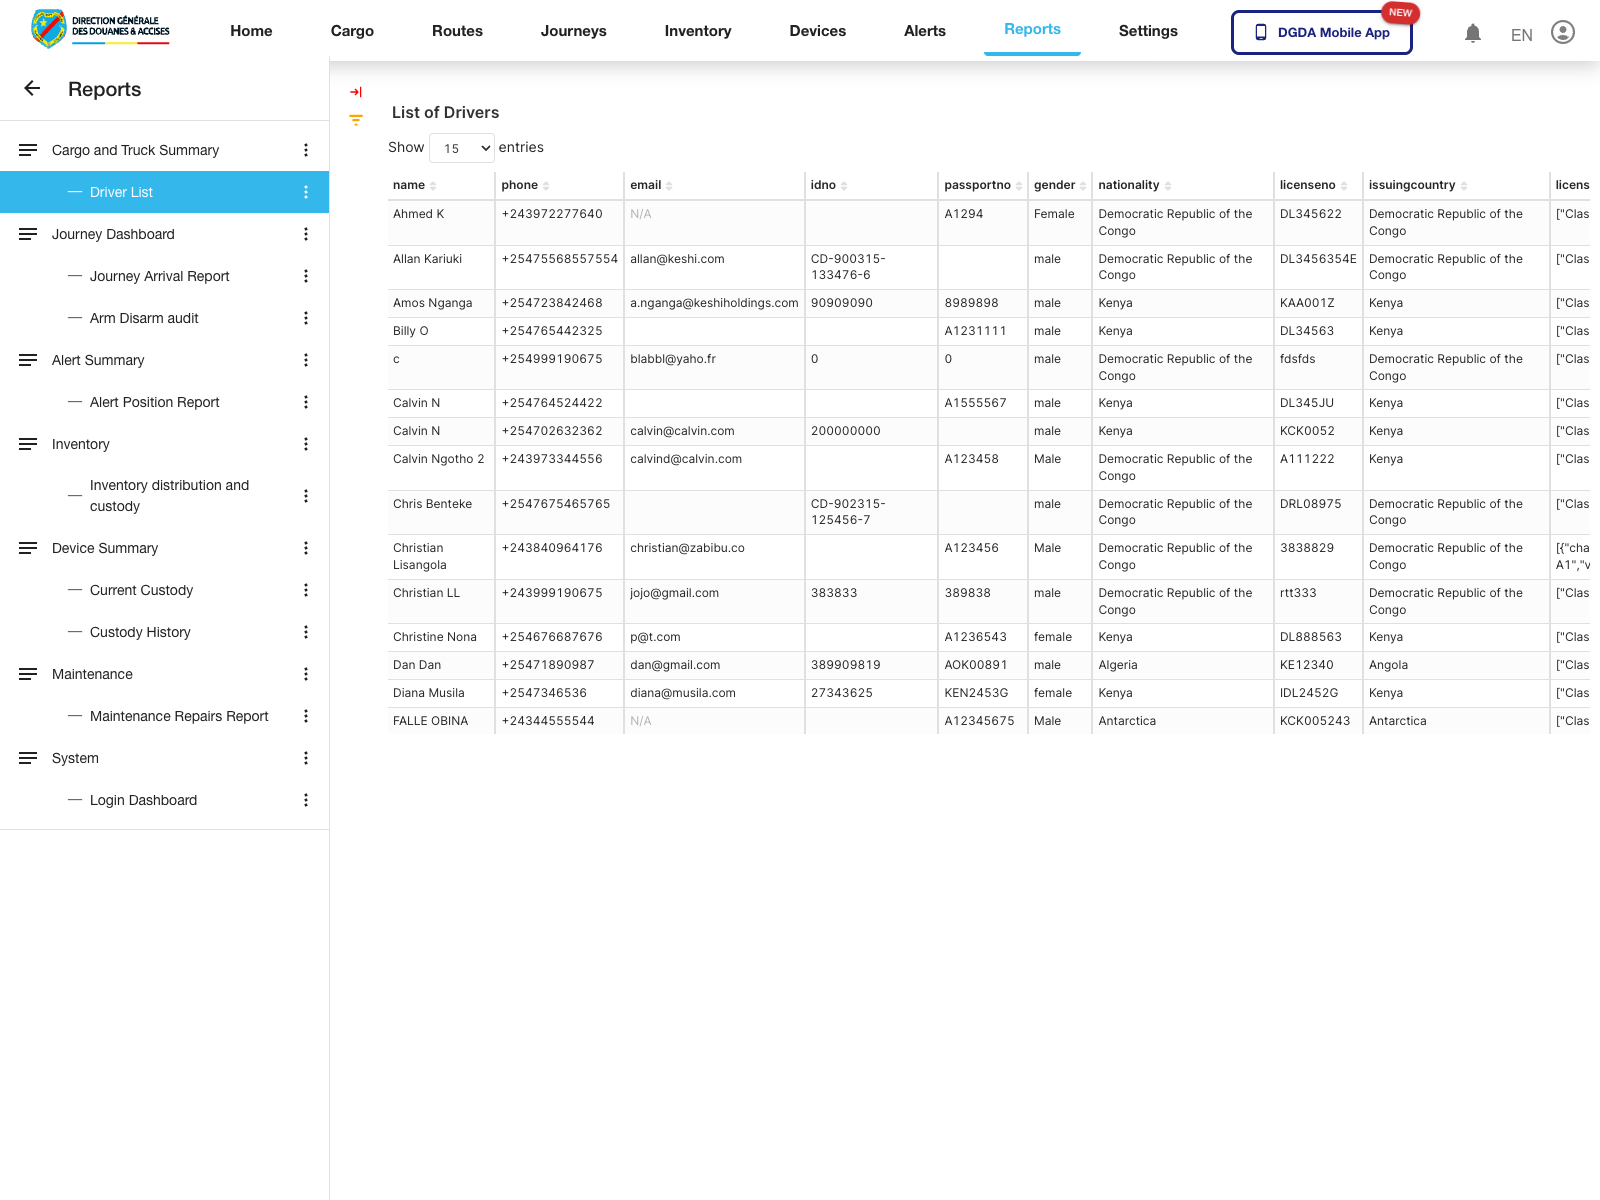Open the user account profile icon
Viewport: 1600px width, 1200px height.
(x=1562, y=32)
